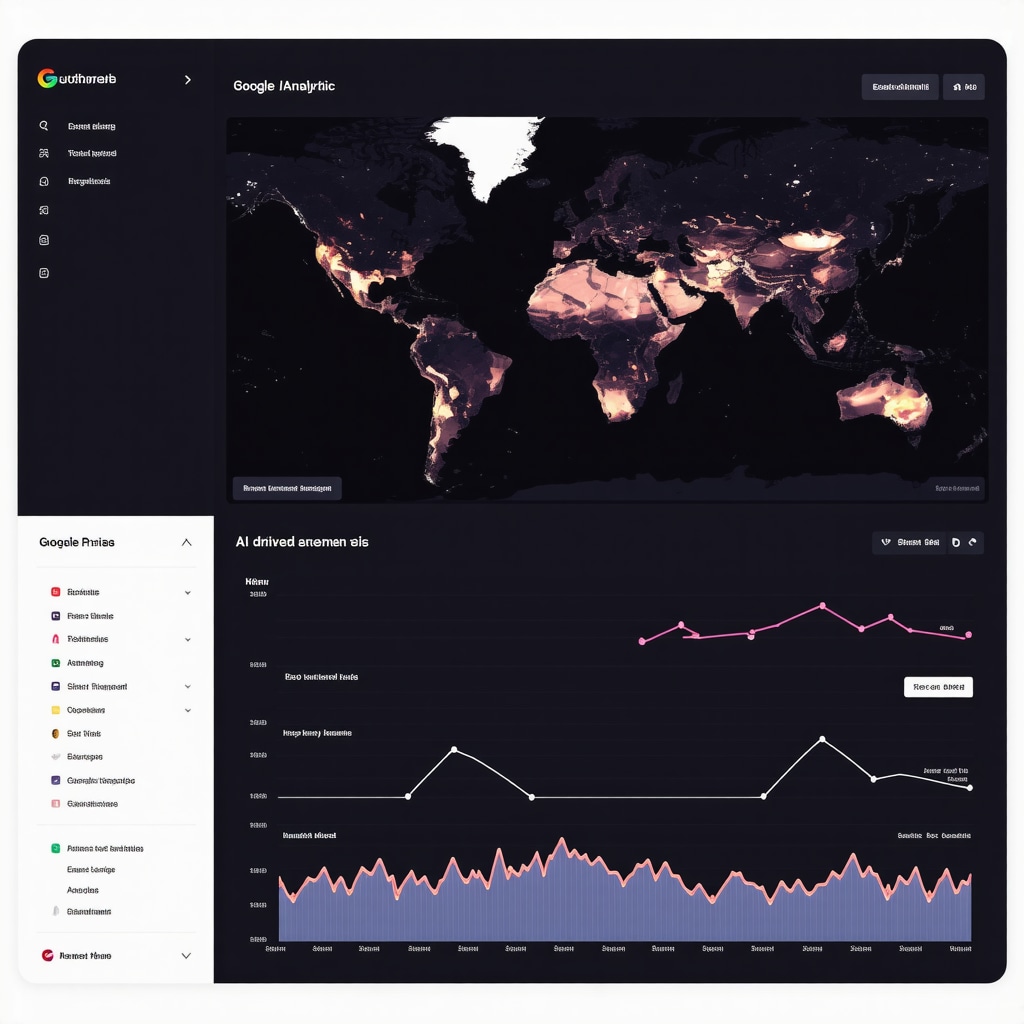Select the brown oval icon entry

point(56,733)
